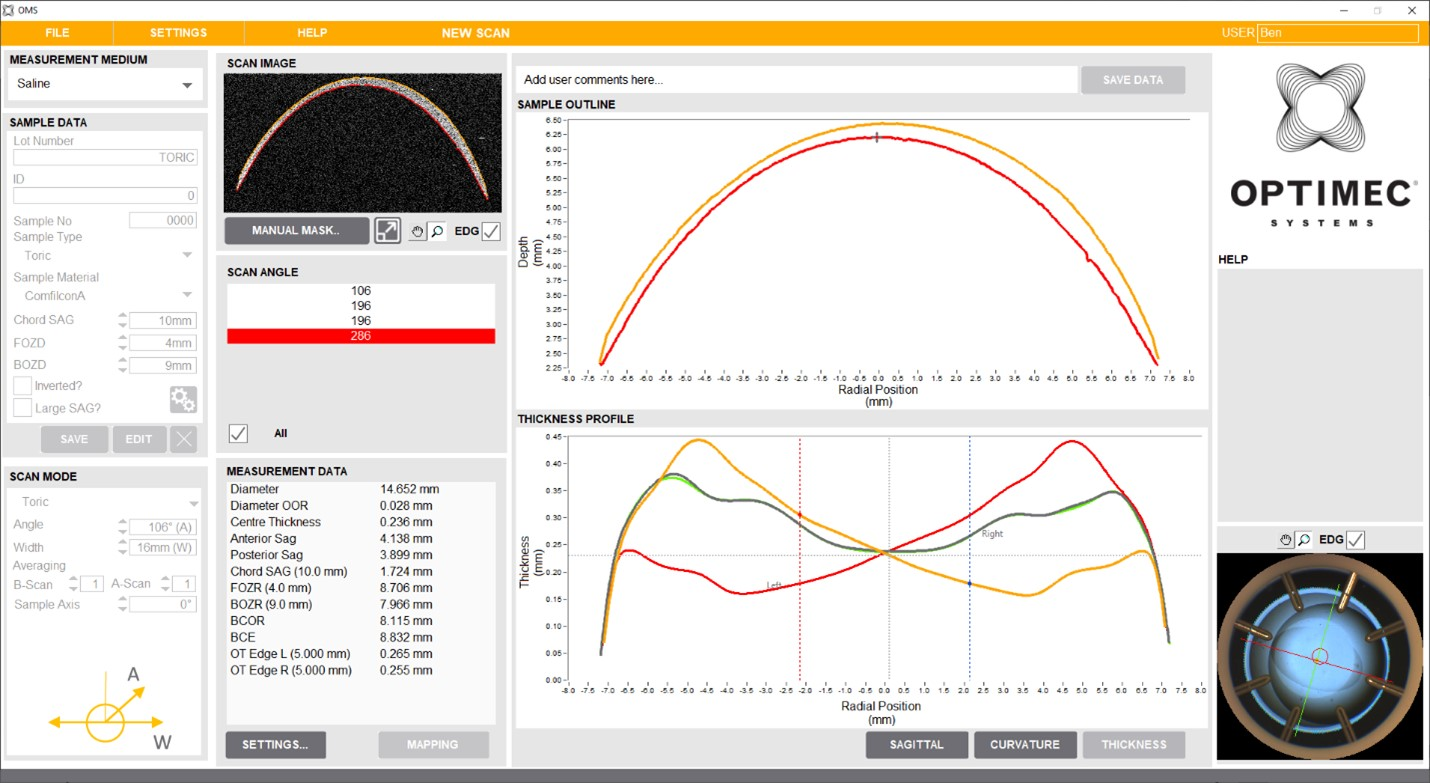
Task: Click the X clear icon next to EDIT
Action: [x=183, y=439]
